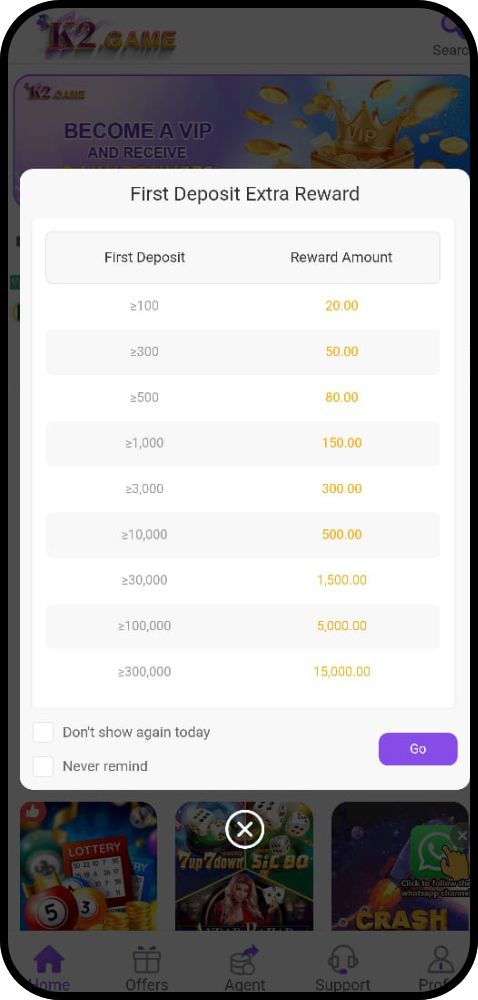Open the Profile person icon
Viewport: 478px width, 1000px height.
(441, 960)
